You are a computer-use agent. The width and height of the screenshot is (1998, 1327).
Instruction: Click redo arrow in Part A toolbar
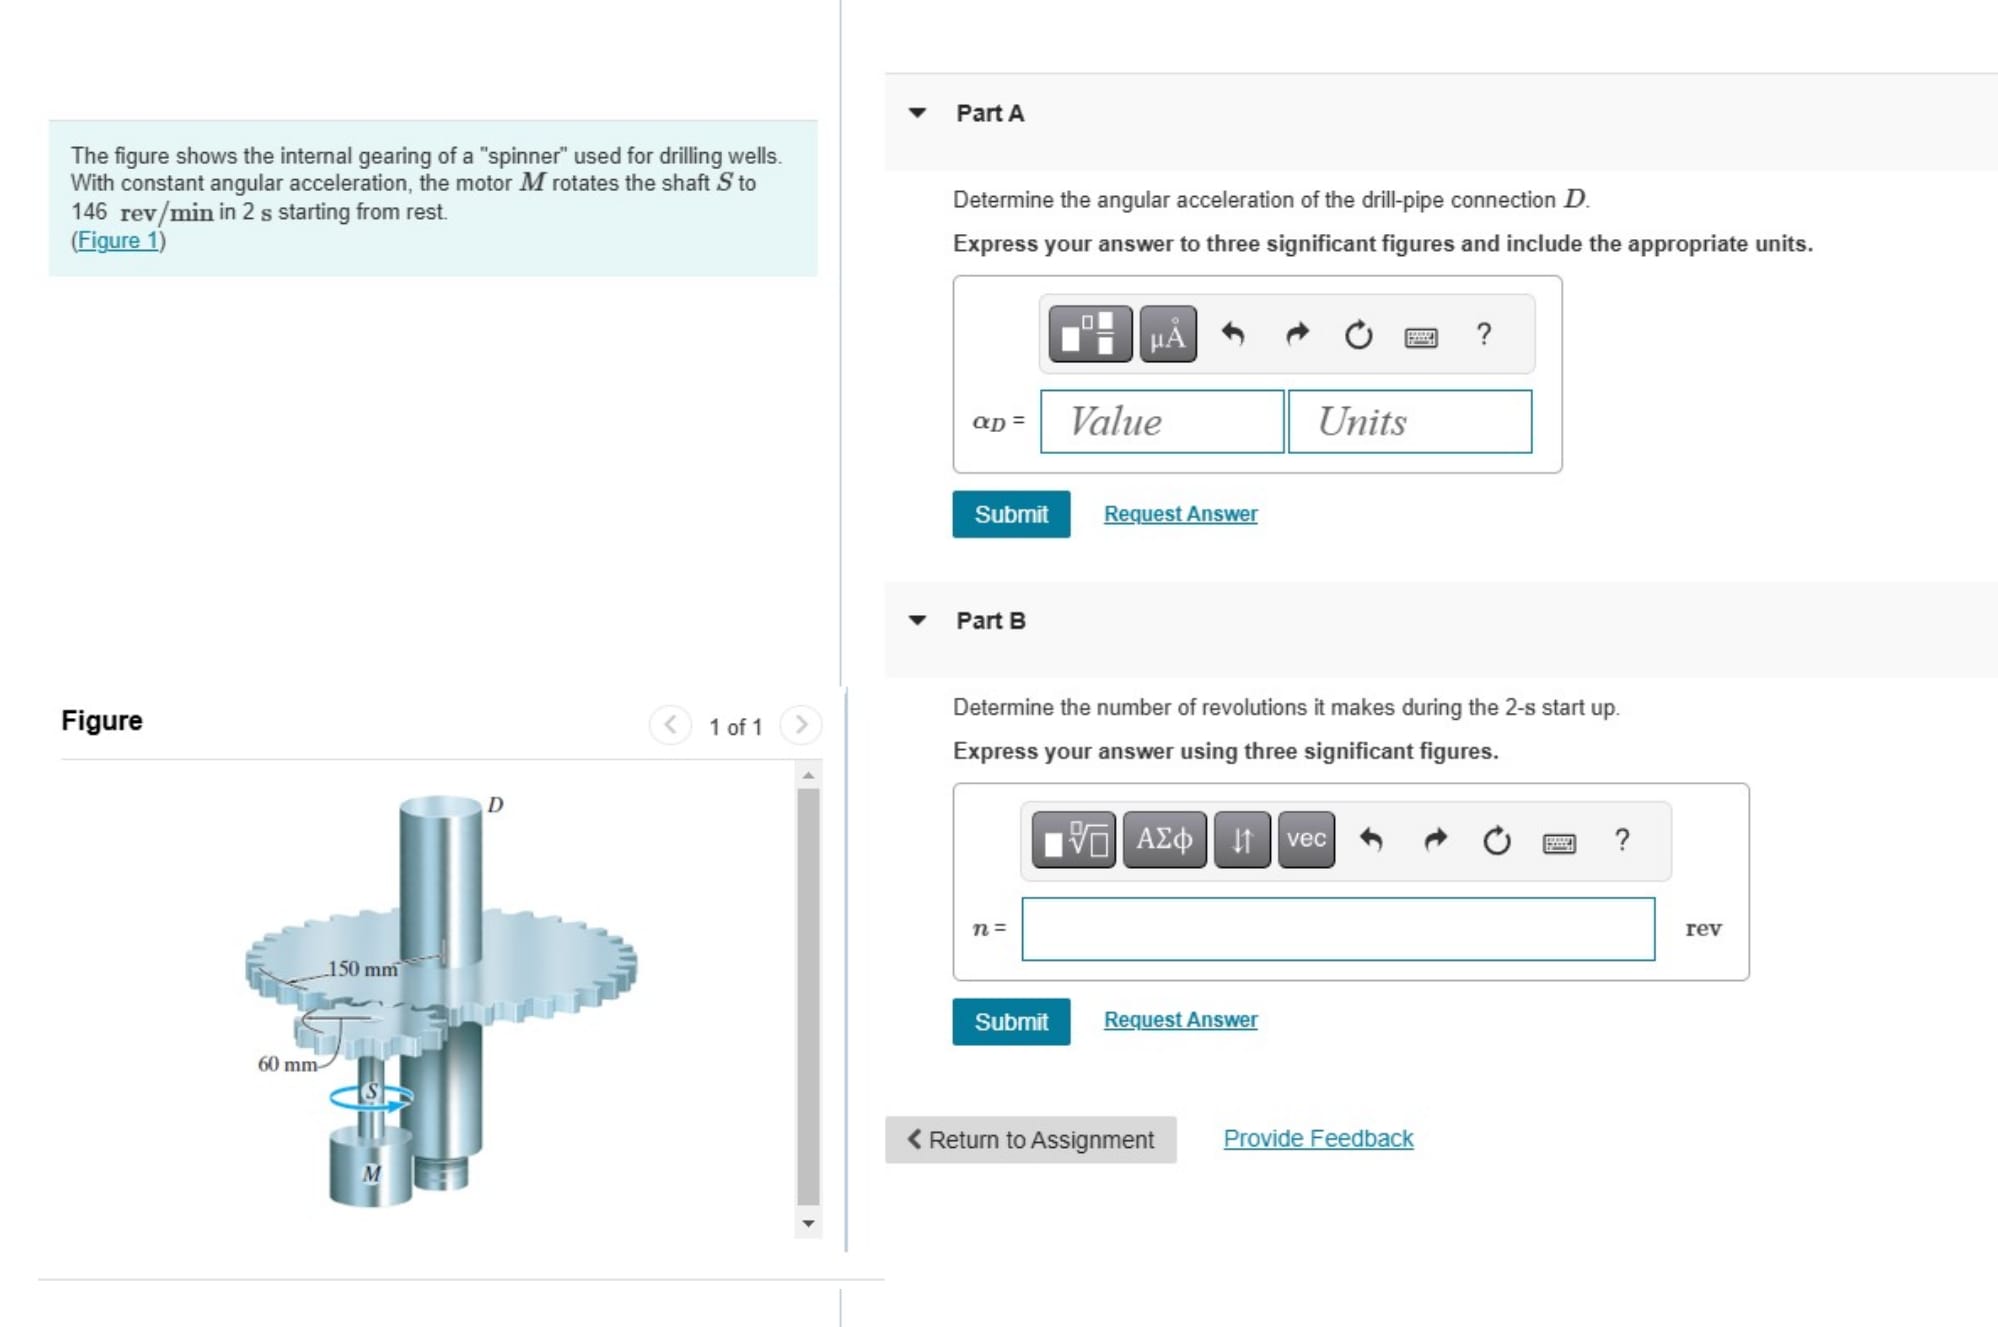(x=1297, y=334)
